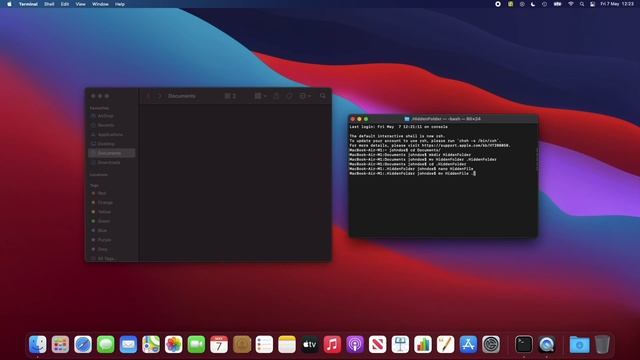The height and width of the screenshot is (360, 640).
Task: Select the Gray tag in the Finder sidebar
Action: point(112,249)
